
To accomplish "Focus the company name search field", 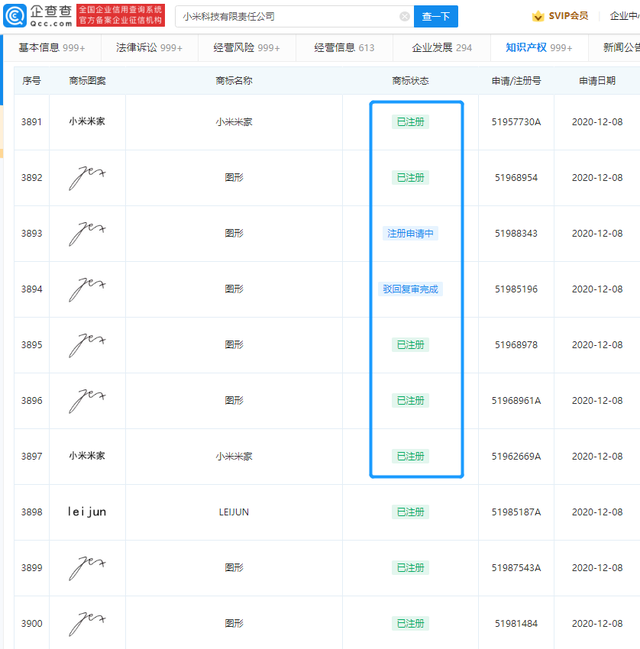I will coord(290,17).
